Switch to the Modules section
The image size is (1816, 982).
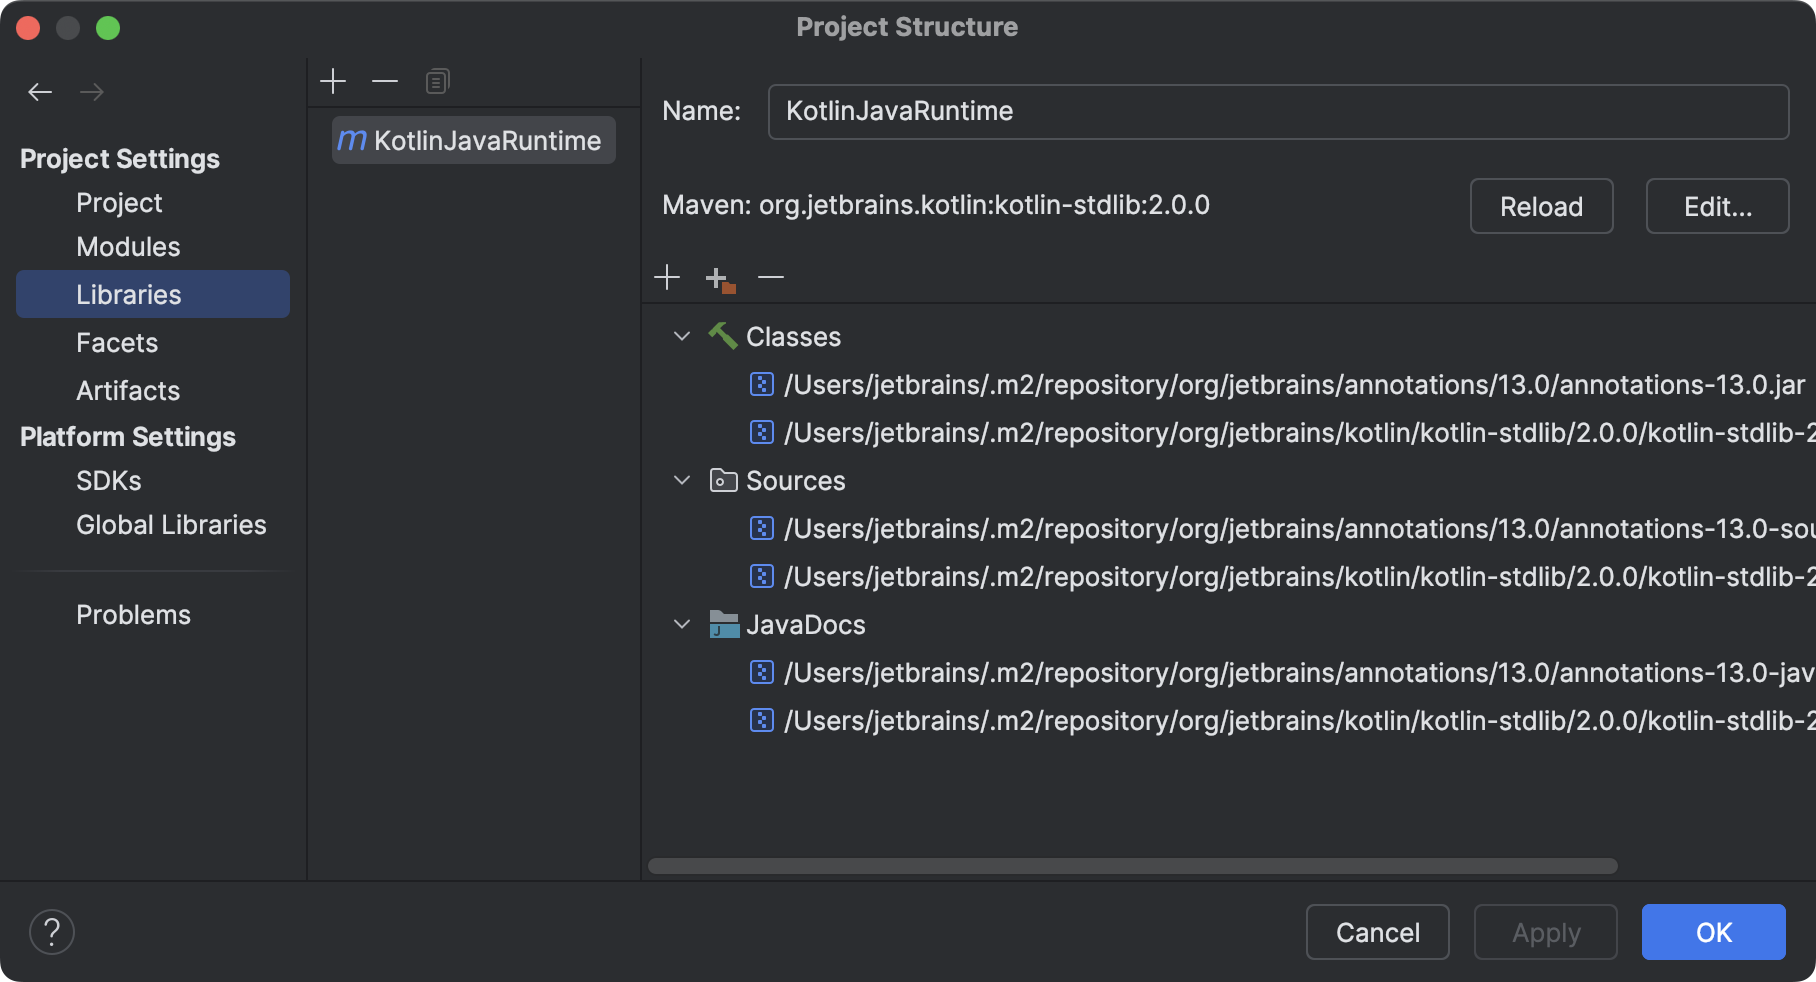pyautogui.click(x=128, y=246)
